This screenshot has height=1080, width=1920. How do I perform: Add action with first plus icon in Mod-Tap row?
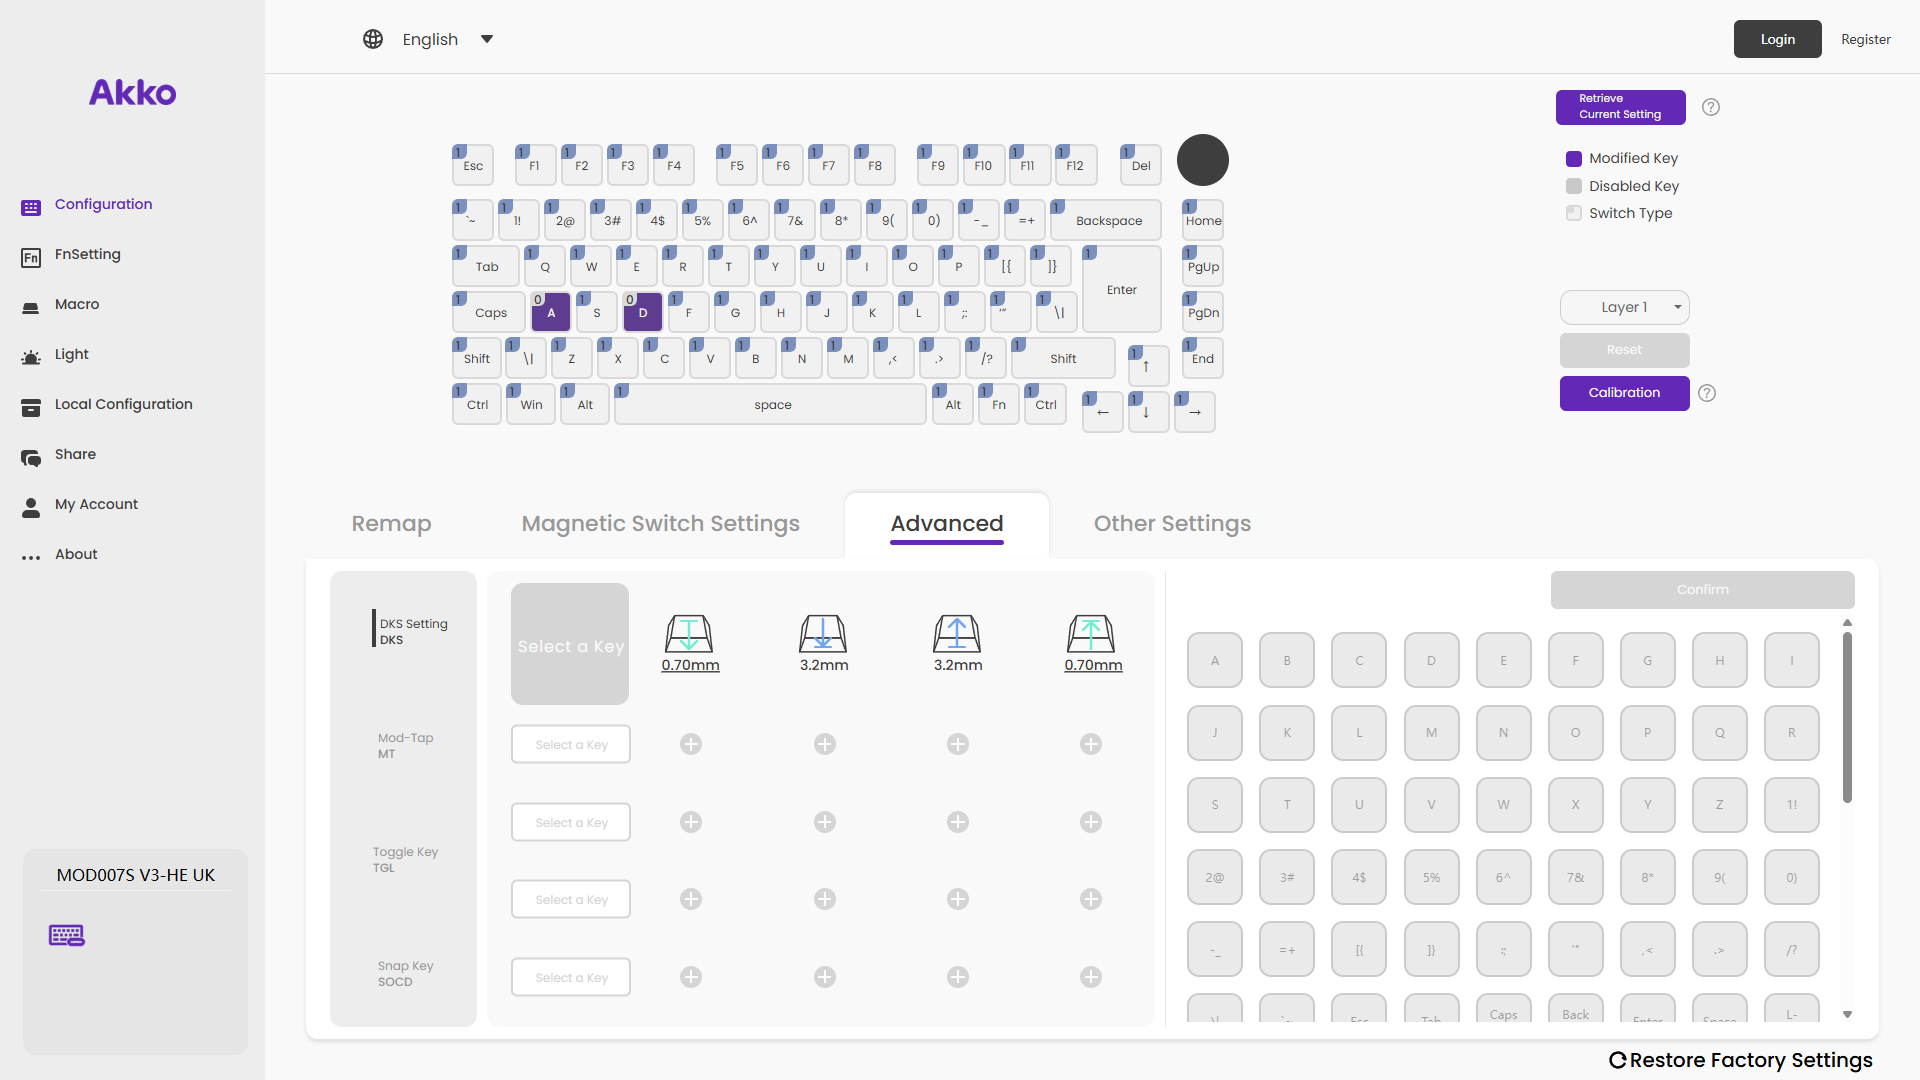(x=691, y=744)
